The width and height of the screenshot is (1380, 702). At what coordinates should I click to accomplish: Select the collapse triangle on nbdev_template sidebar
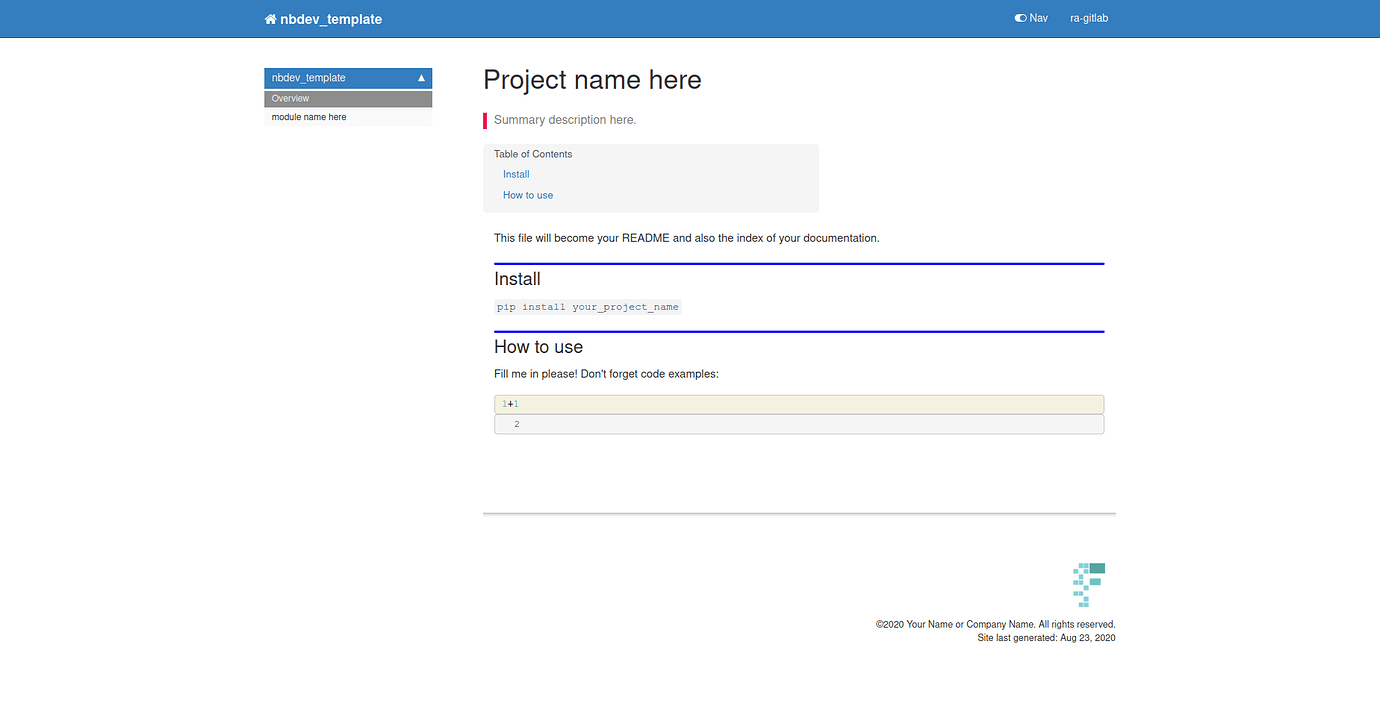pyautogui.click(x=420, y=77)
